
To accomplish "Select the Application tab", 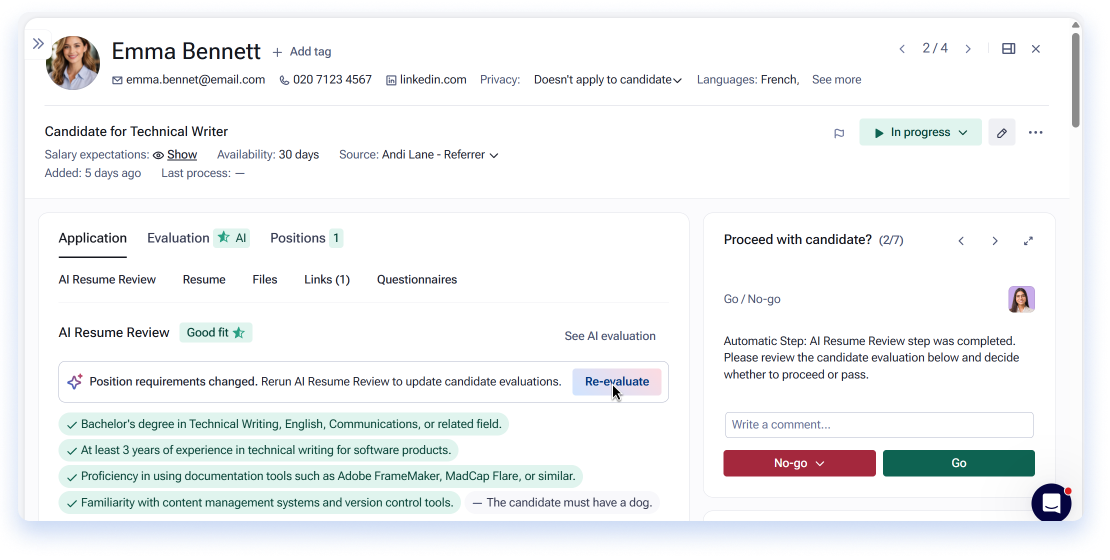I will (x=93, y=239).
